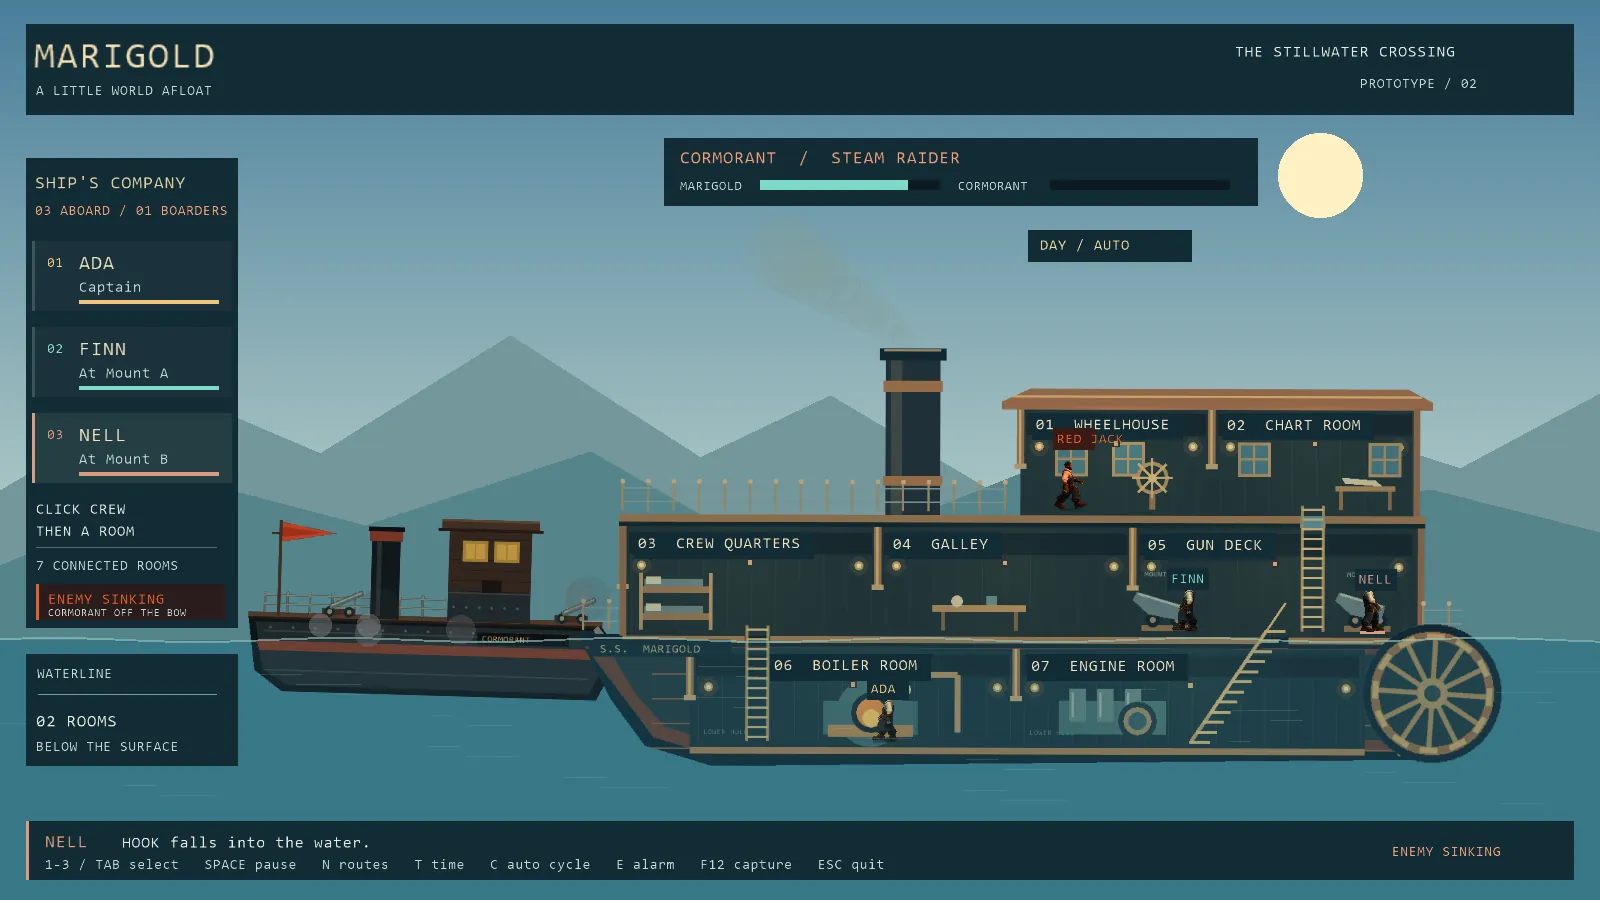Click the 'T time' shortcut hint
This screenshot has width=1600, height=900.
(439, 865)
